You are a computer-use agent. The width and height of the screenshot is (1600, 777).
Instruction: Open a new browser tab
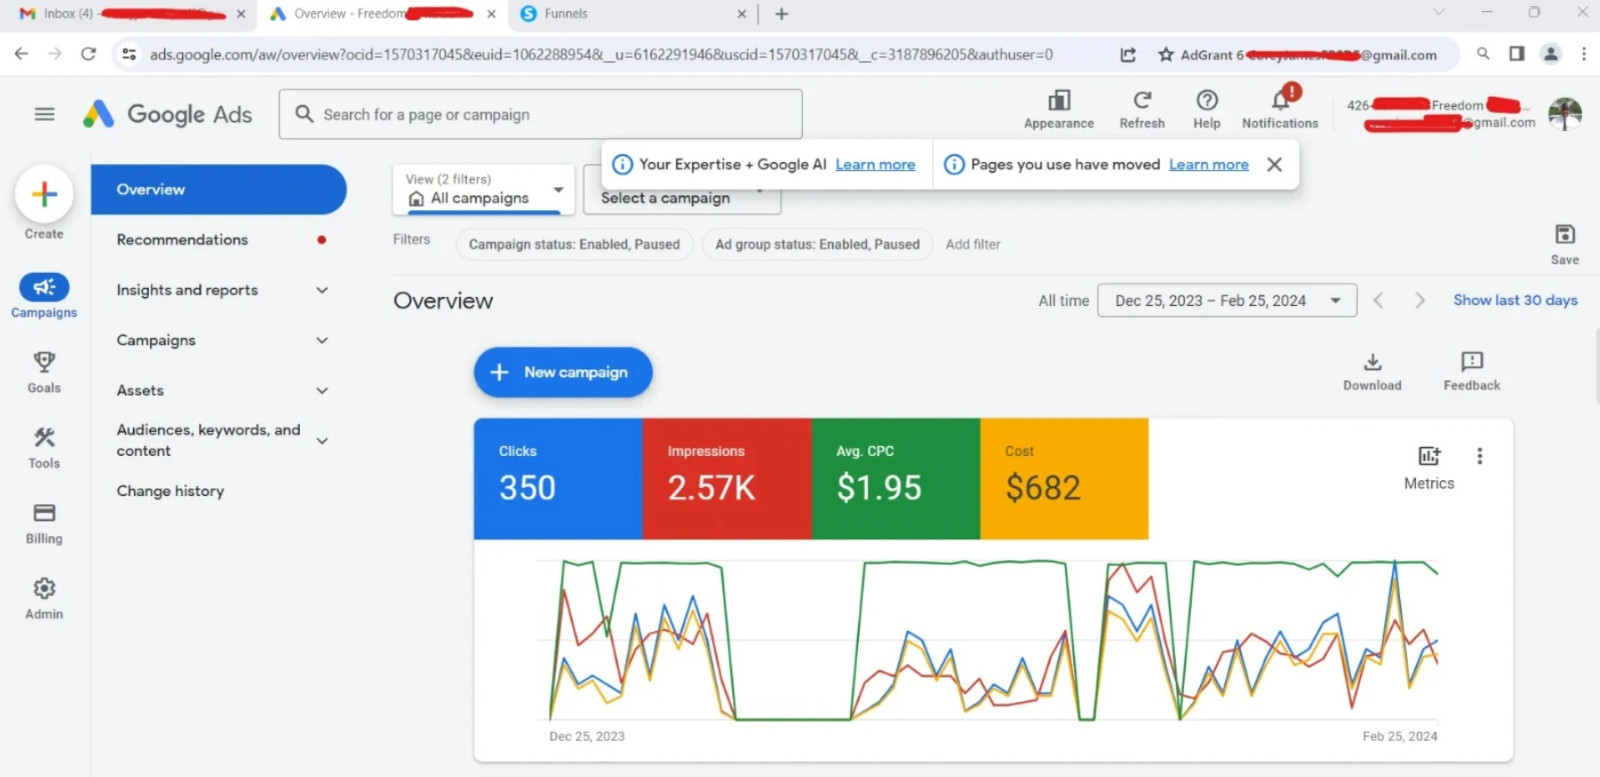click(782, 14)
